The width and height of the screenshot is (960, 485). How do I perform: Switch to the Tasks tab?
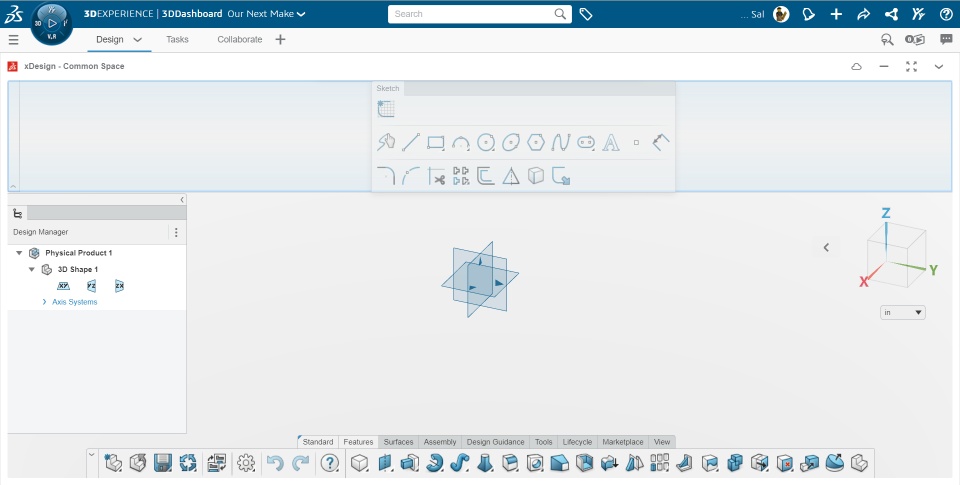(177, 39)
